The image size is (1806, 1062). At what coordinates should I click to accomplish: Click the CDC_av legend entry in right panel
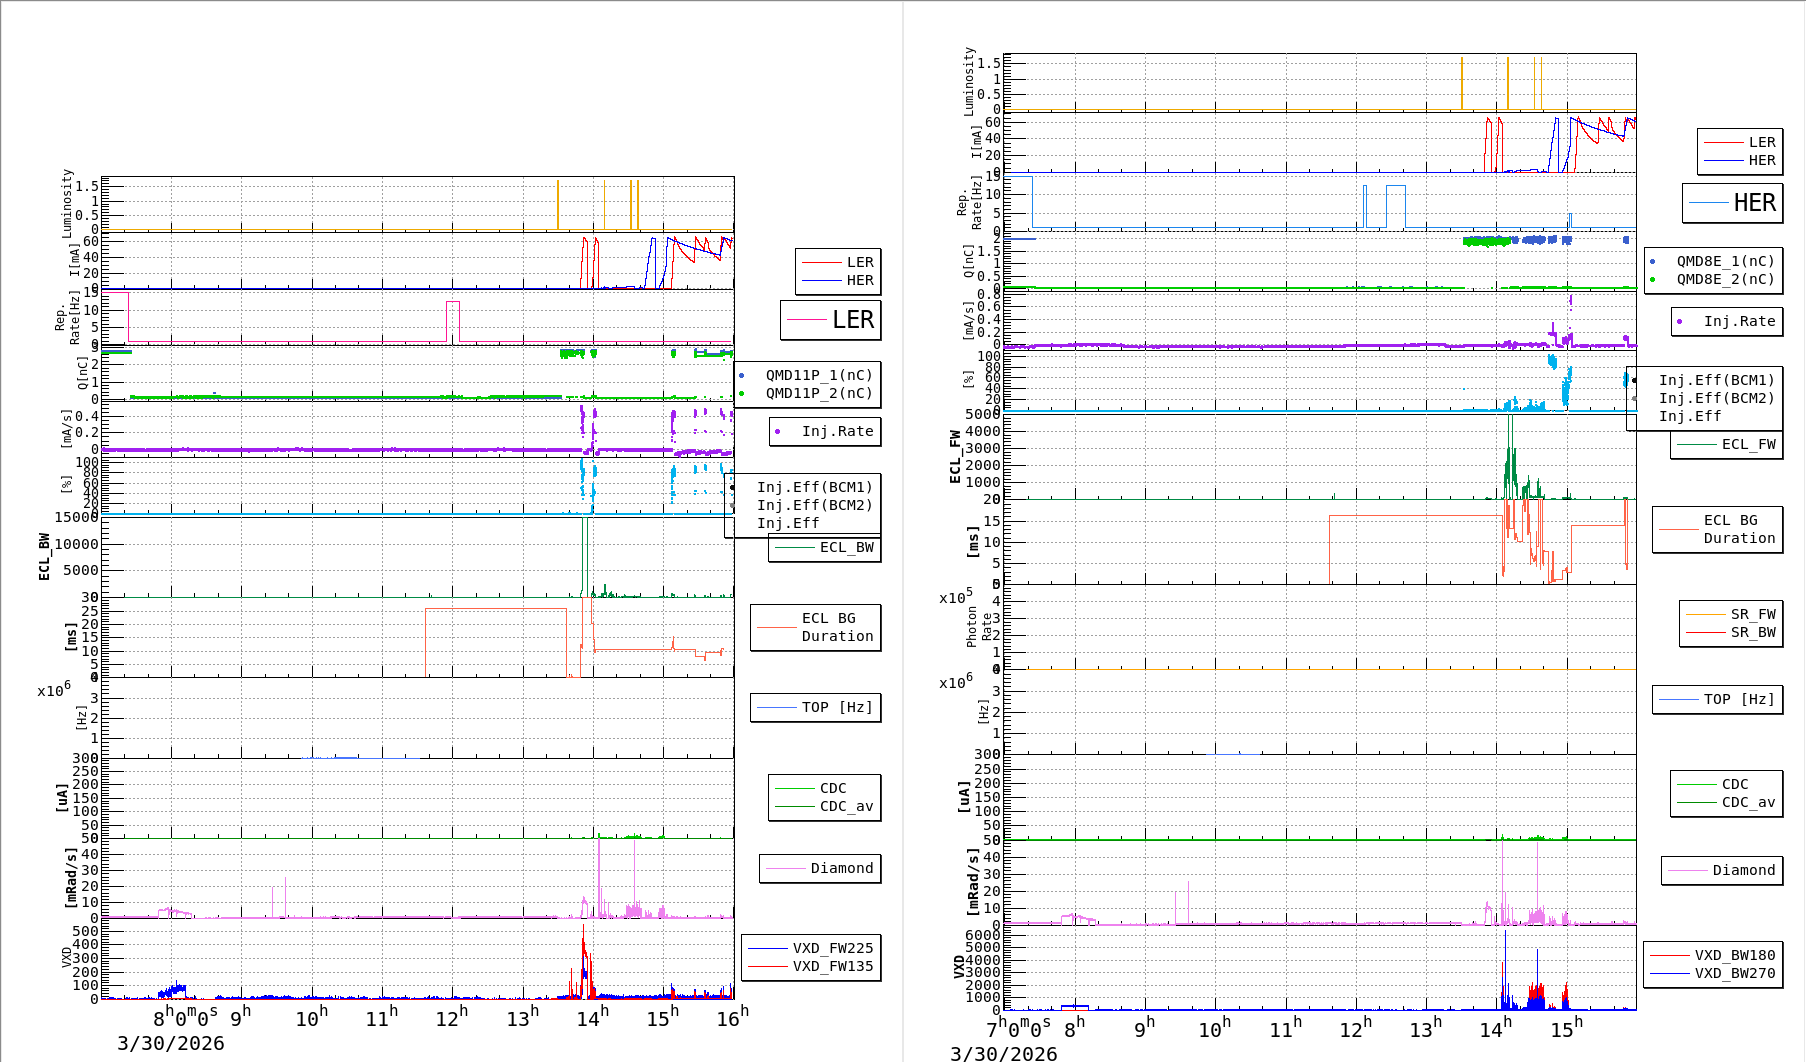(1748, 802)
